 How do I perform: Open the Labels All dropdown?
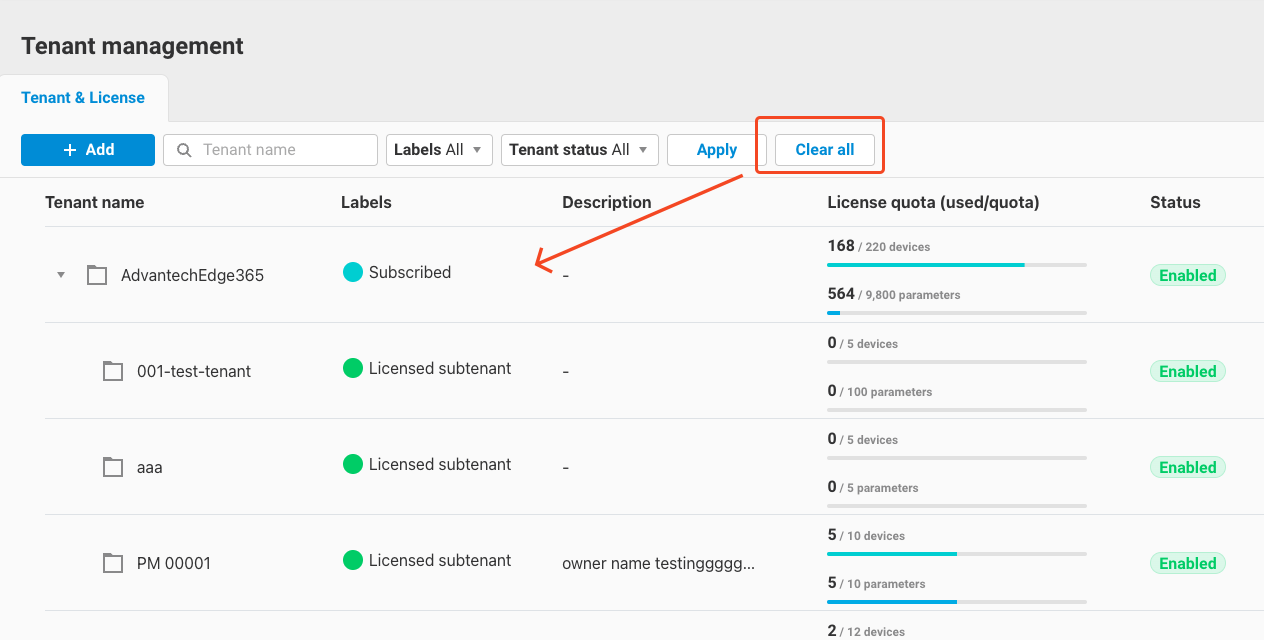click(x=439, y=149)
